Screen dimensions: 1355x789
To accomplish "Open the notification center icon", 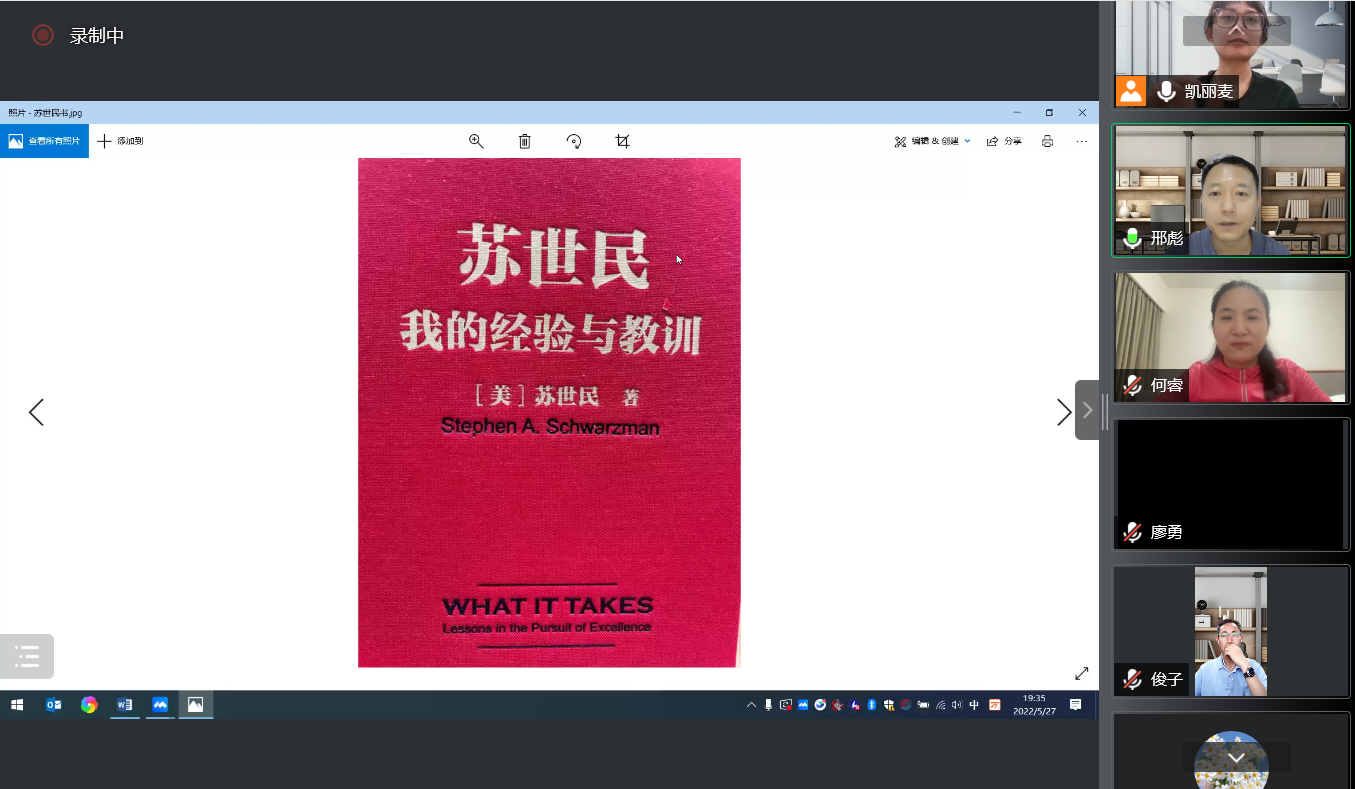I will coord(1075,705).
